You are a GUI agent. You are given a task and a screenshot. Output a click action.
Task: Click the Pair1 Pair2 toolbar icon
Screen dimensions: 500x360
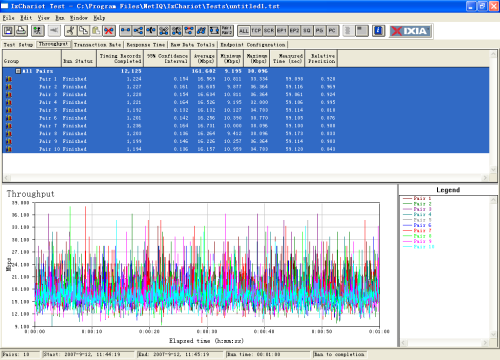pyautogui.click(x=227, y=31)
